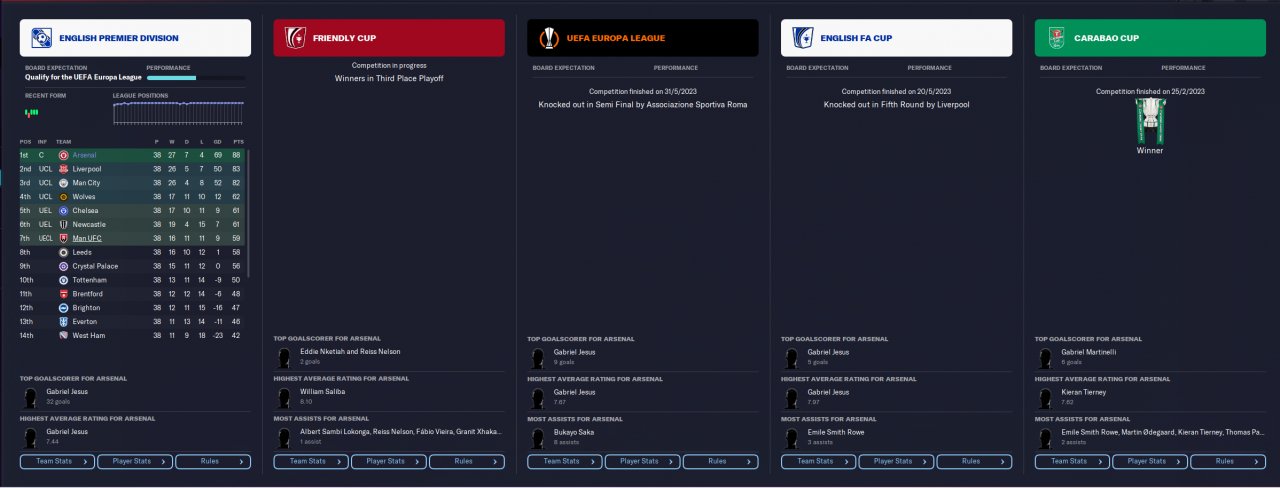
Task: Open the Friendly Cup header
Action: pos(389,38)
